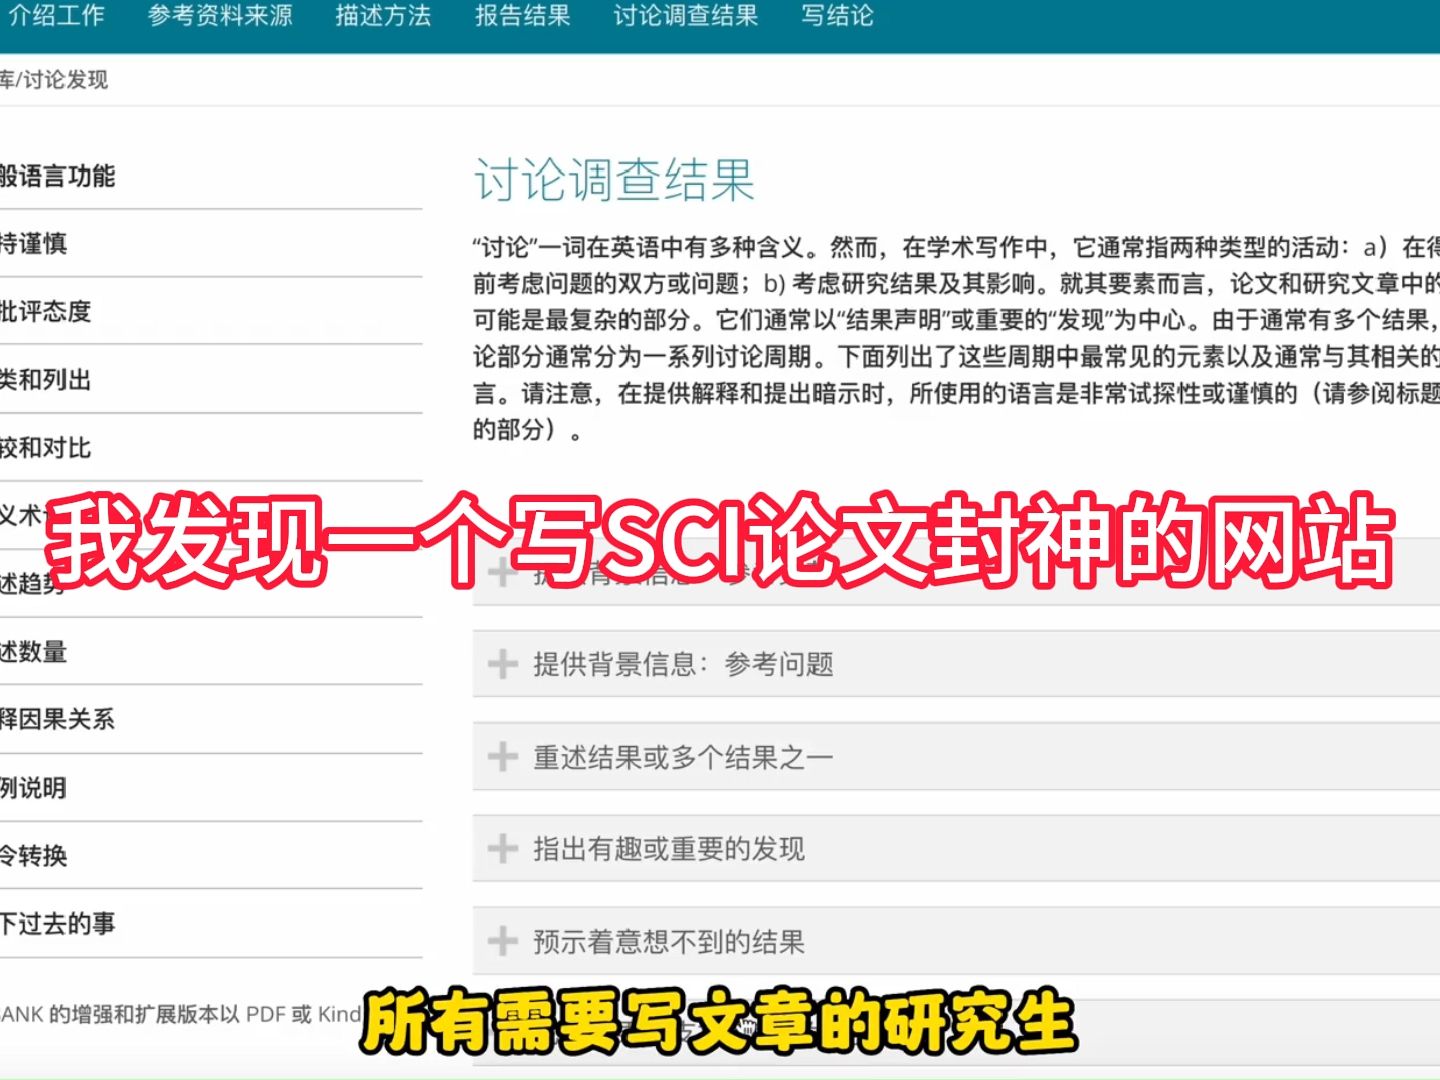This screenshot has width=1440, height=1080.
Task: Open sidebar item 列说明
Action: (x=33, y=788)
